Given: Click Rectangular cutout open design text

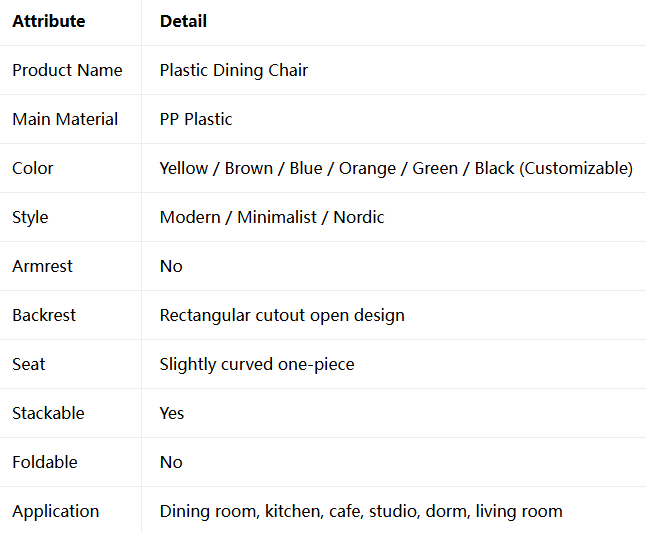Looking at the screenshot, I should (282, 315).
